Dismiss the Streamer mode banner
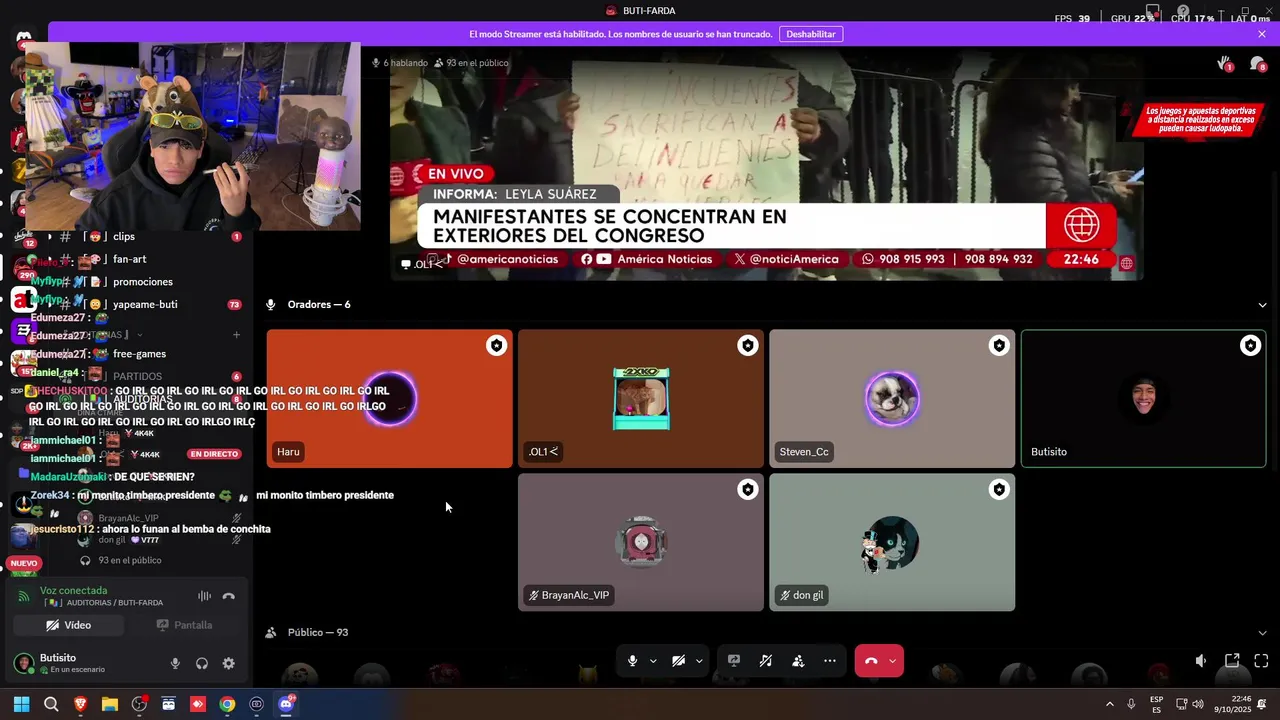This screenshot has width=1280, height=720. (x=1262, y=34)
